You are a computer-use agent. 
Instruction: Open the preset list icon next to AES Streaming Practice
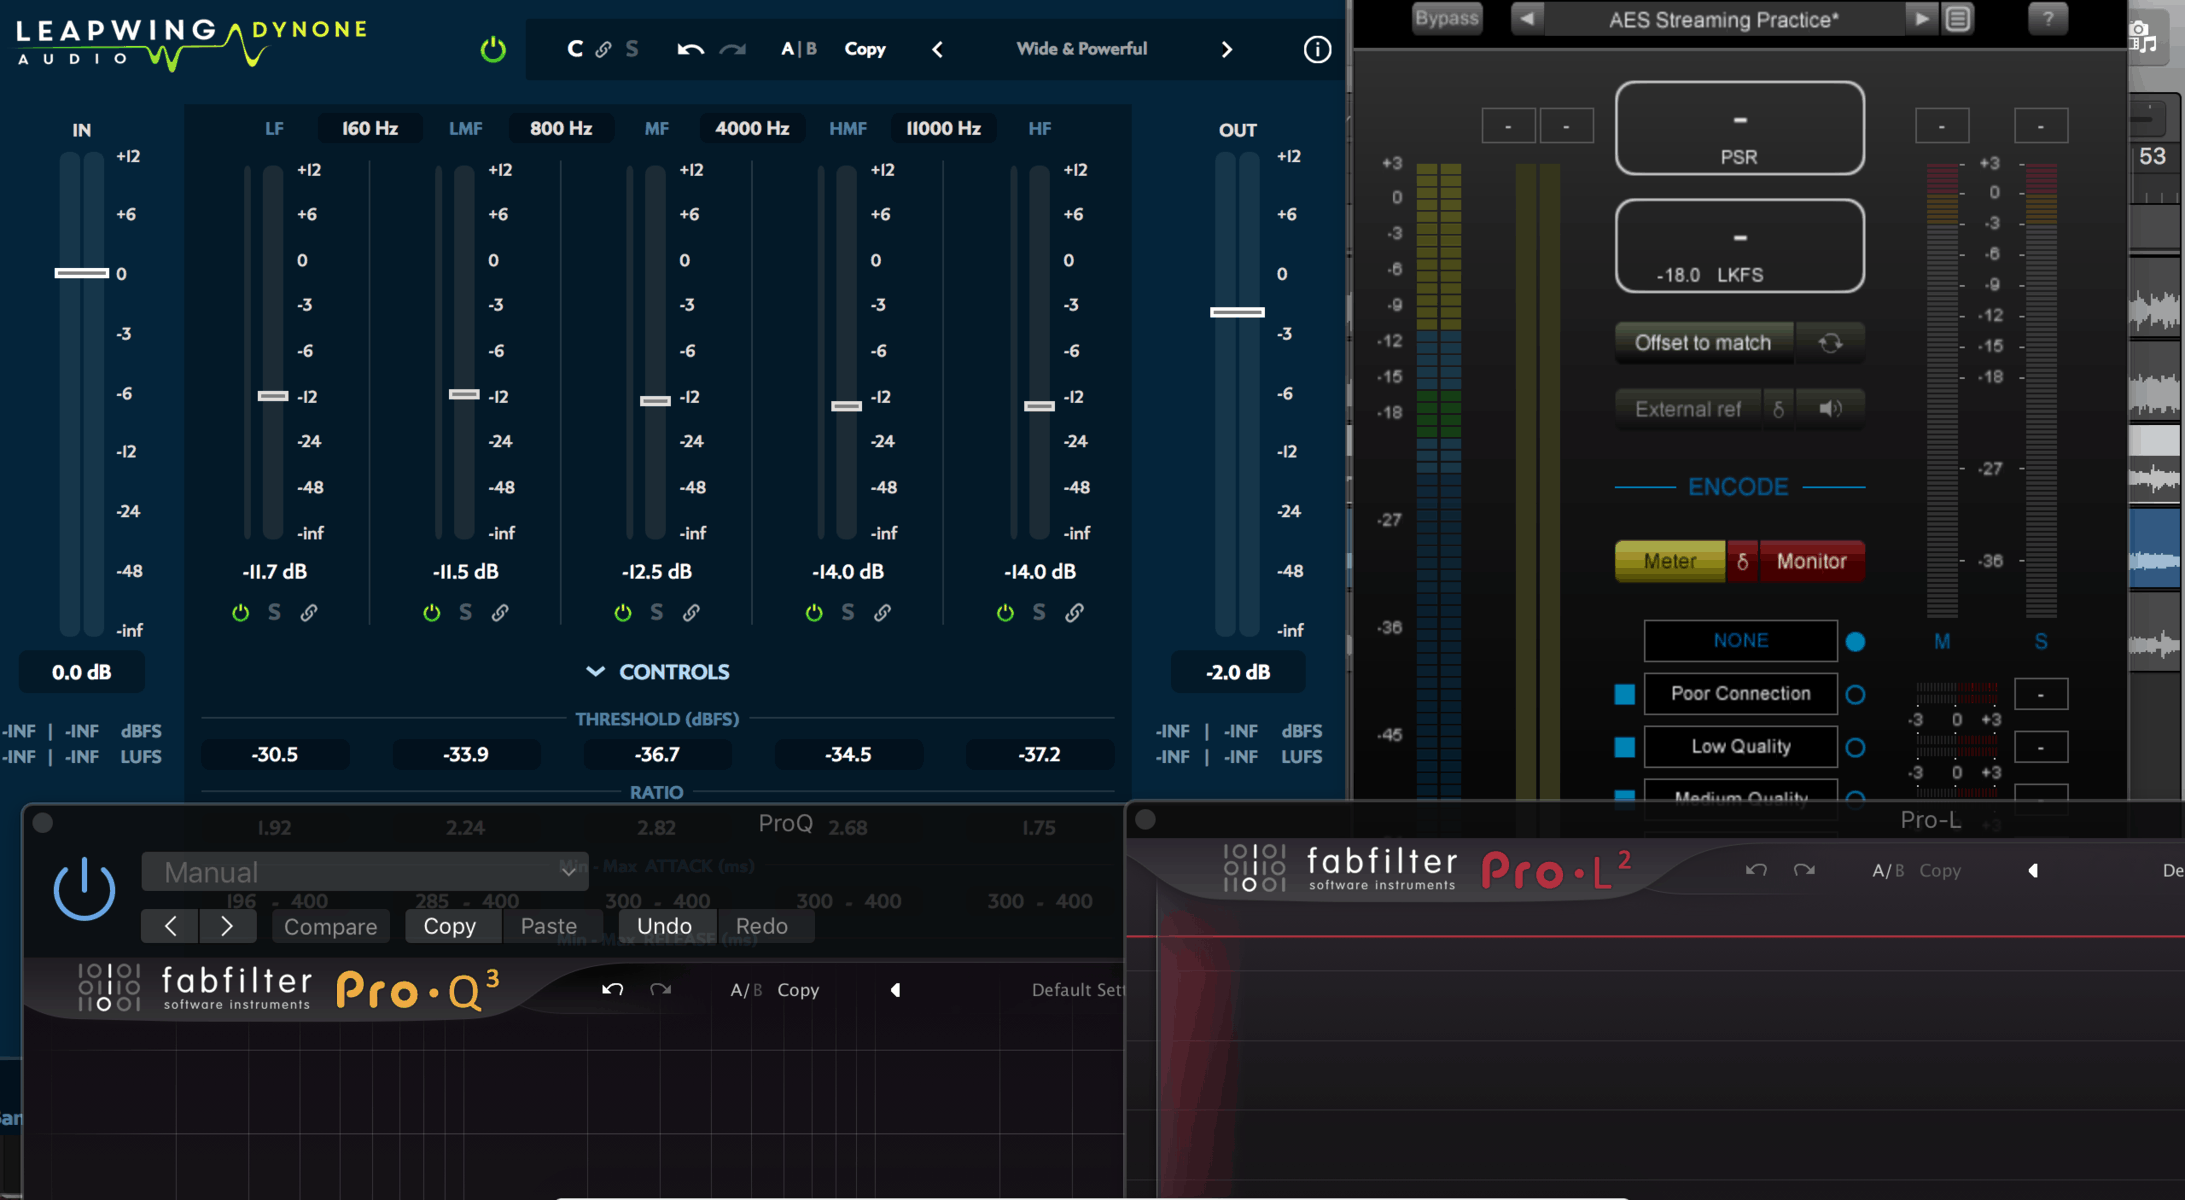[1958, 19]
